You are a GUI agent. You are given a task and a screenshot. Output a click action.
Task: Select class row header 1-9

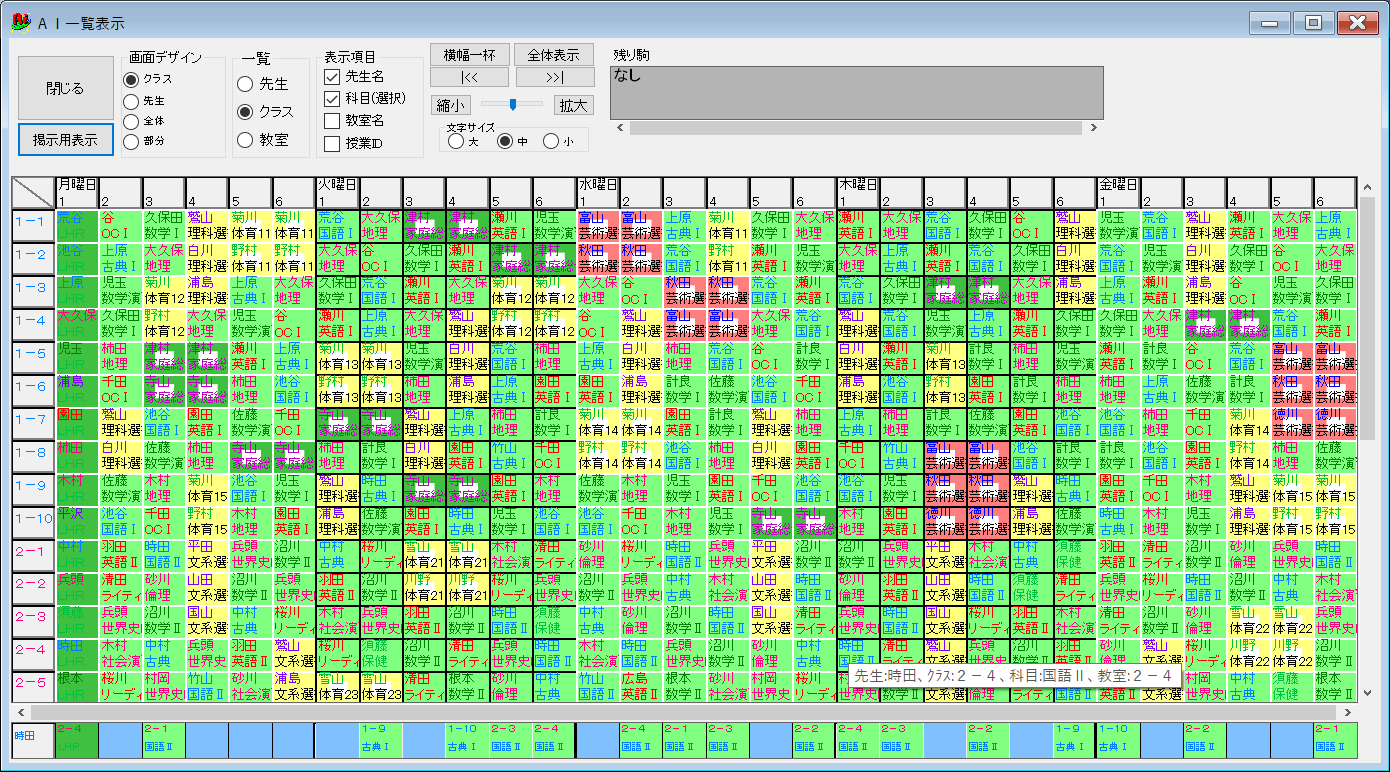tap(33, 489)
